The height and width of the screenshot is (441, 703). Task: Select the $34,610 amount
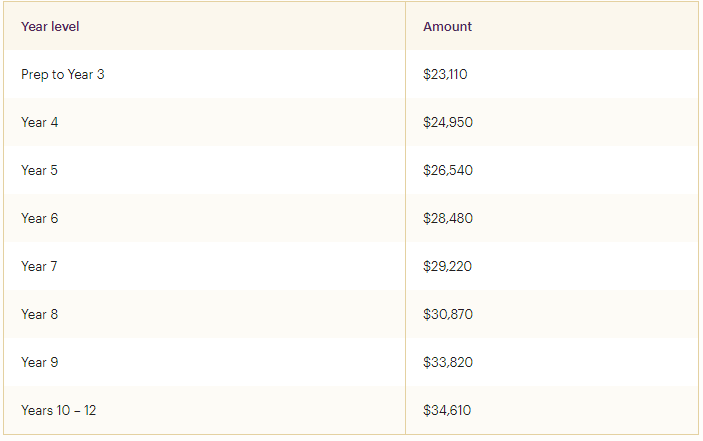pyautogui.click(x=447, y=410)
